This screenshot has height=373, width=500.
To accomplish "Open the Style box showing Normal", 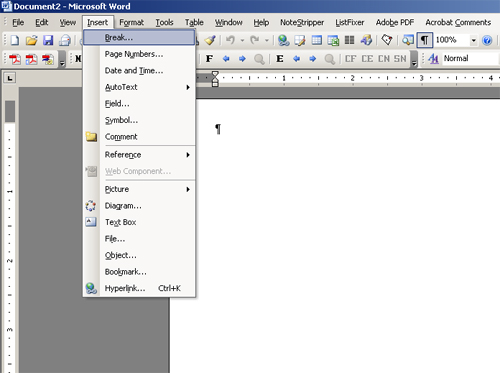I will [x=470, y=58].
